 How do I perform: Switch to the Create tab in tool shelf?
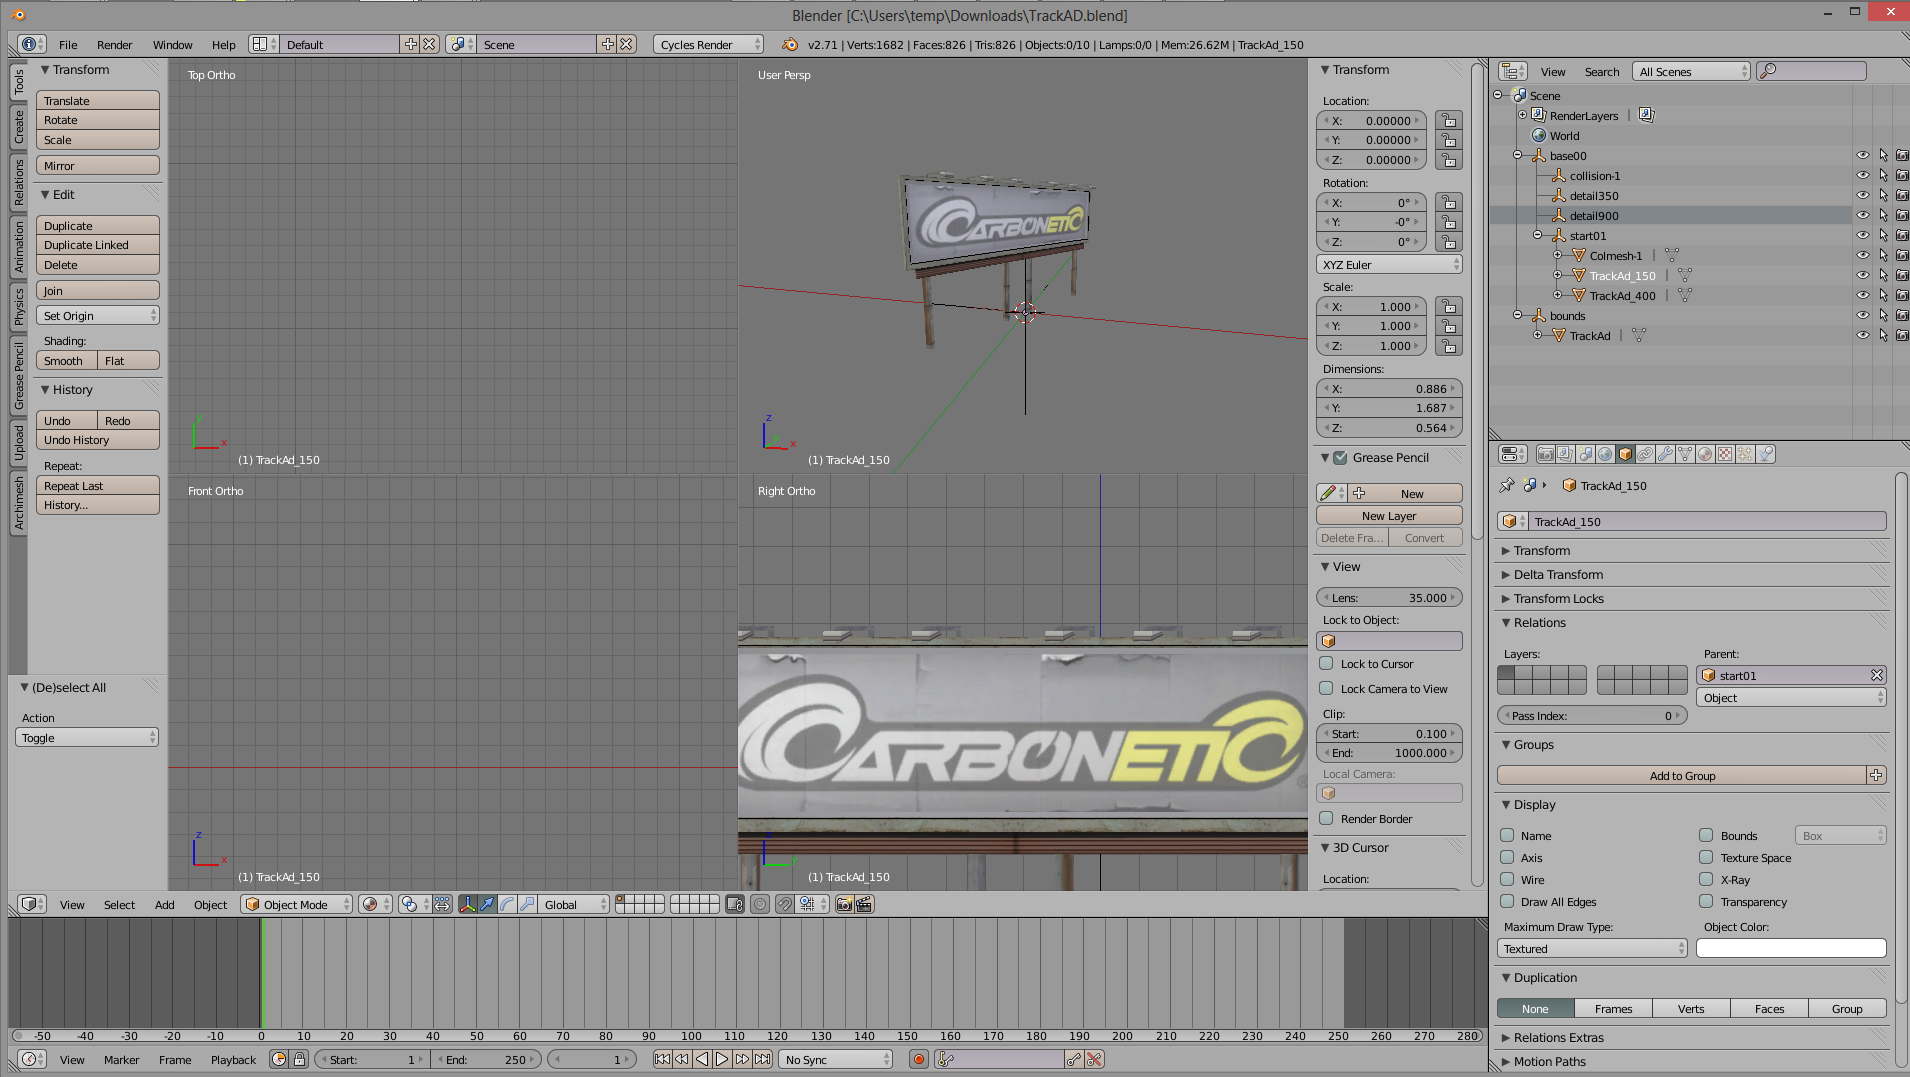[18, 126]
